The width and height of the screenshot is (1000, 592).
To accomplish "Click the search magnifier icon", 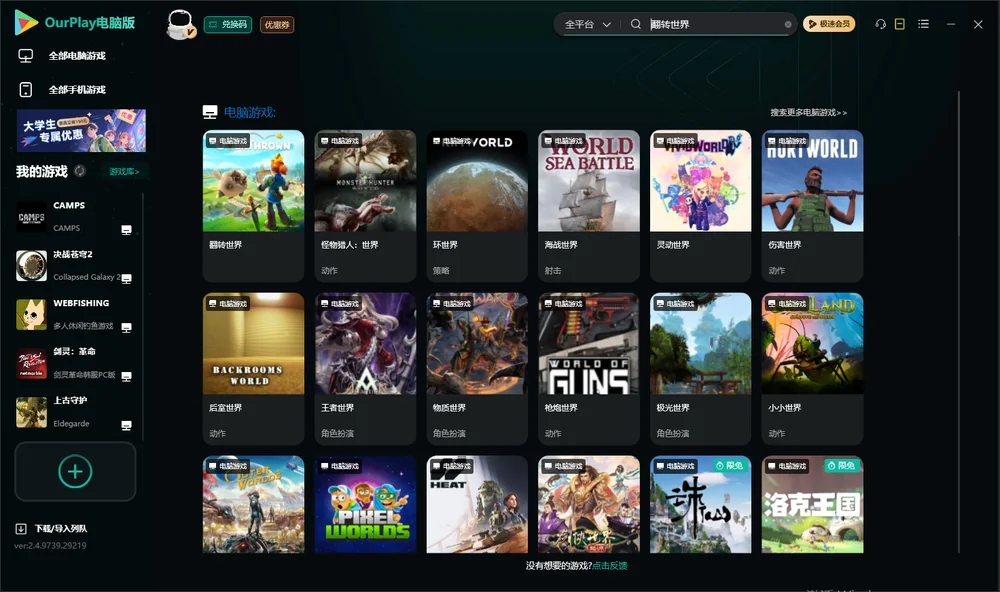I will pyautogui.click(x=636, y=24).
